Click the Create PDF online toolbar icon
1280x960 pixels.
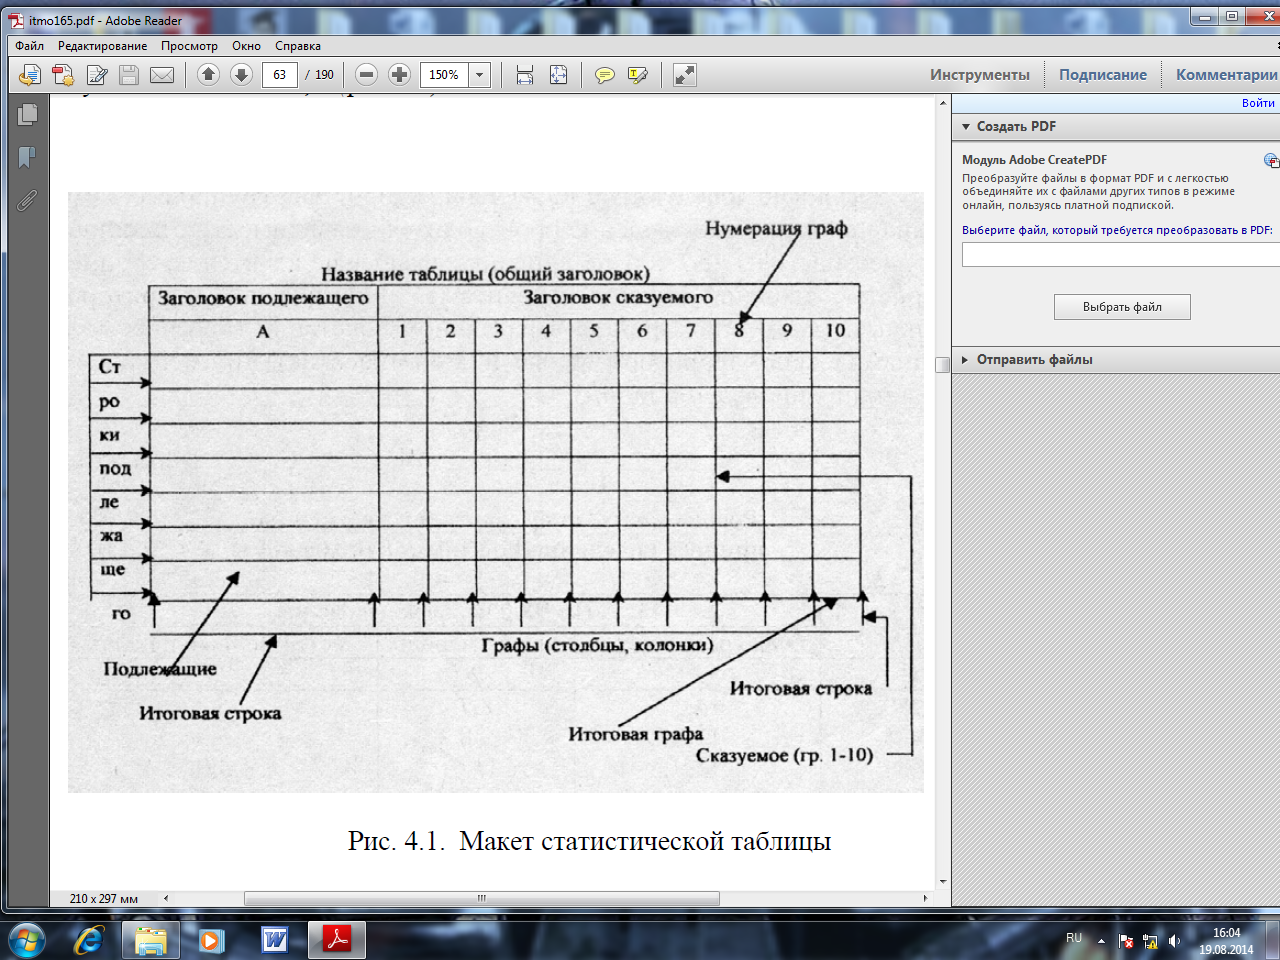point(63,75)
